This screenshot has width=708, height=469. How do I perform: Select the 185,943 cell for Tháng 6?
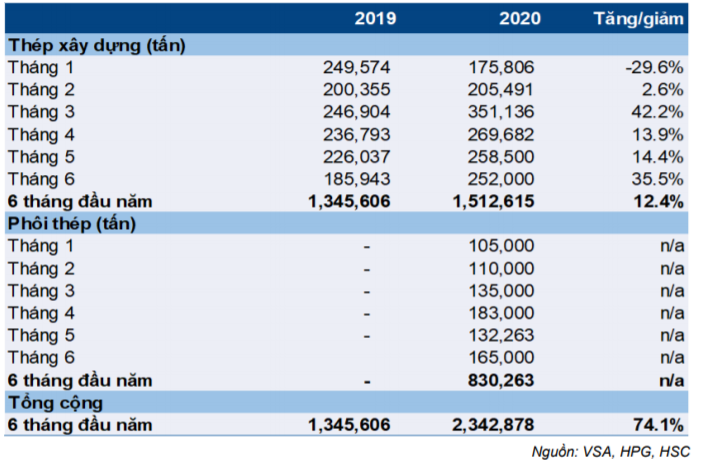tap(356, 179)
